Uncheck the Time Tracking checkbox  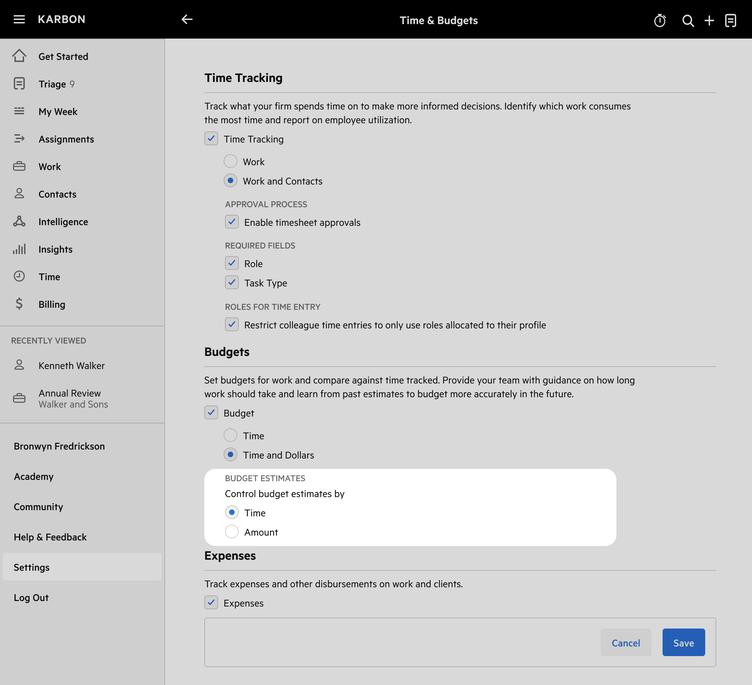click(x=211, y=139)
